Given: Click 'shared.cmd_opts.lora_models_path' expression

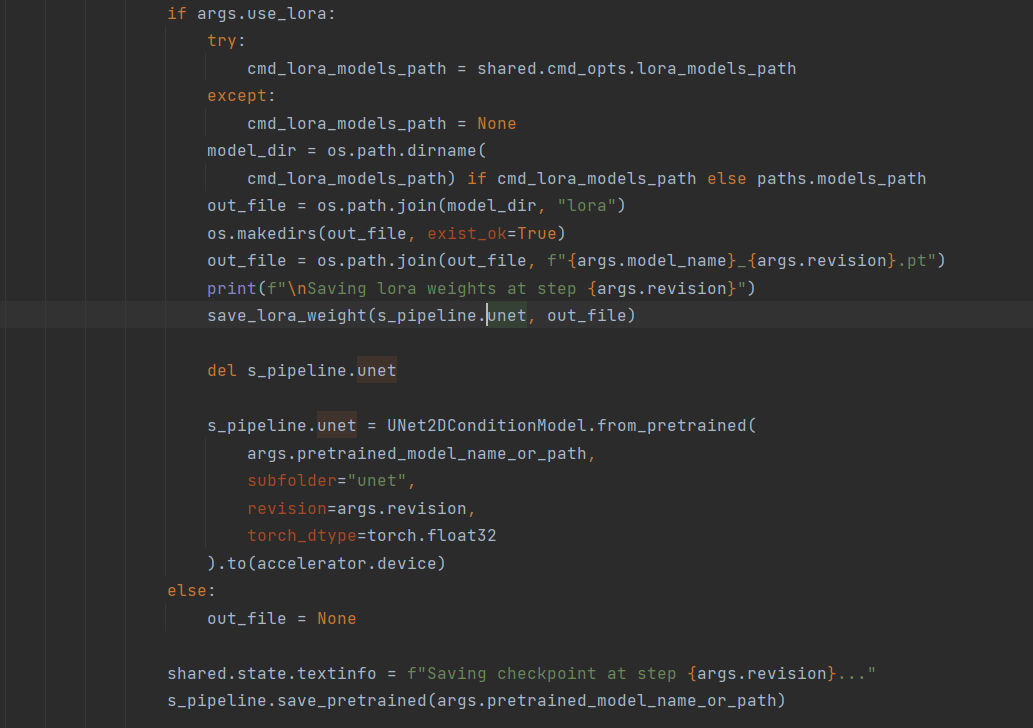Looking at the screenshot, I should point(636,69).
